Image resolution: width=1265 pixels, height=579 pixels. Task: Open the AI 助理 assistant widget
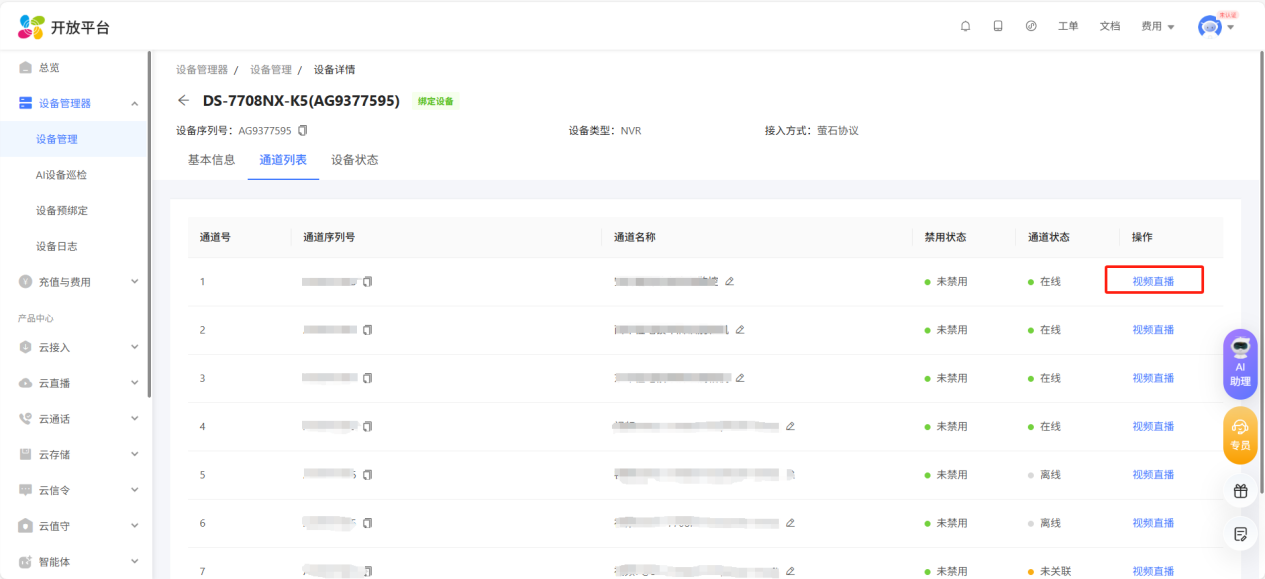click(x=1240, y=364)
